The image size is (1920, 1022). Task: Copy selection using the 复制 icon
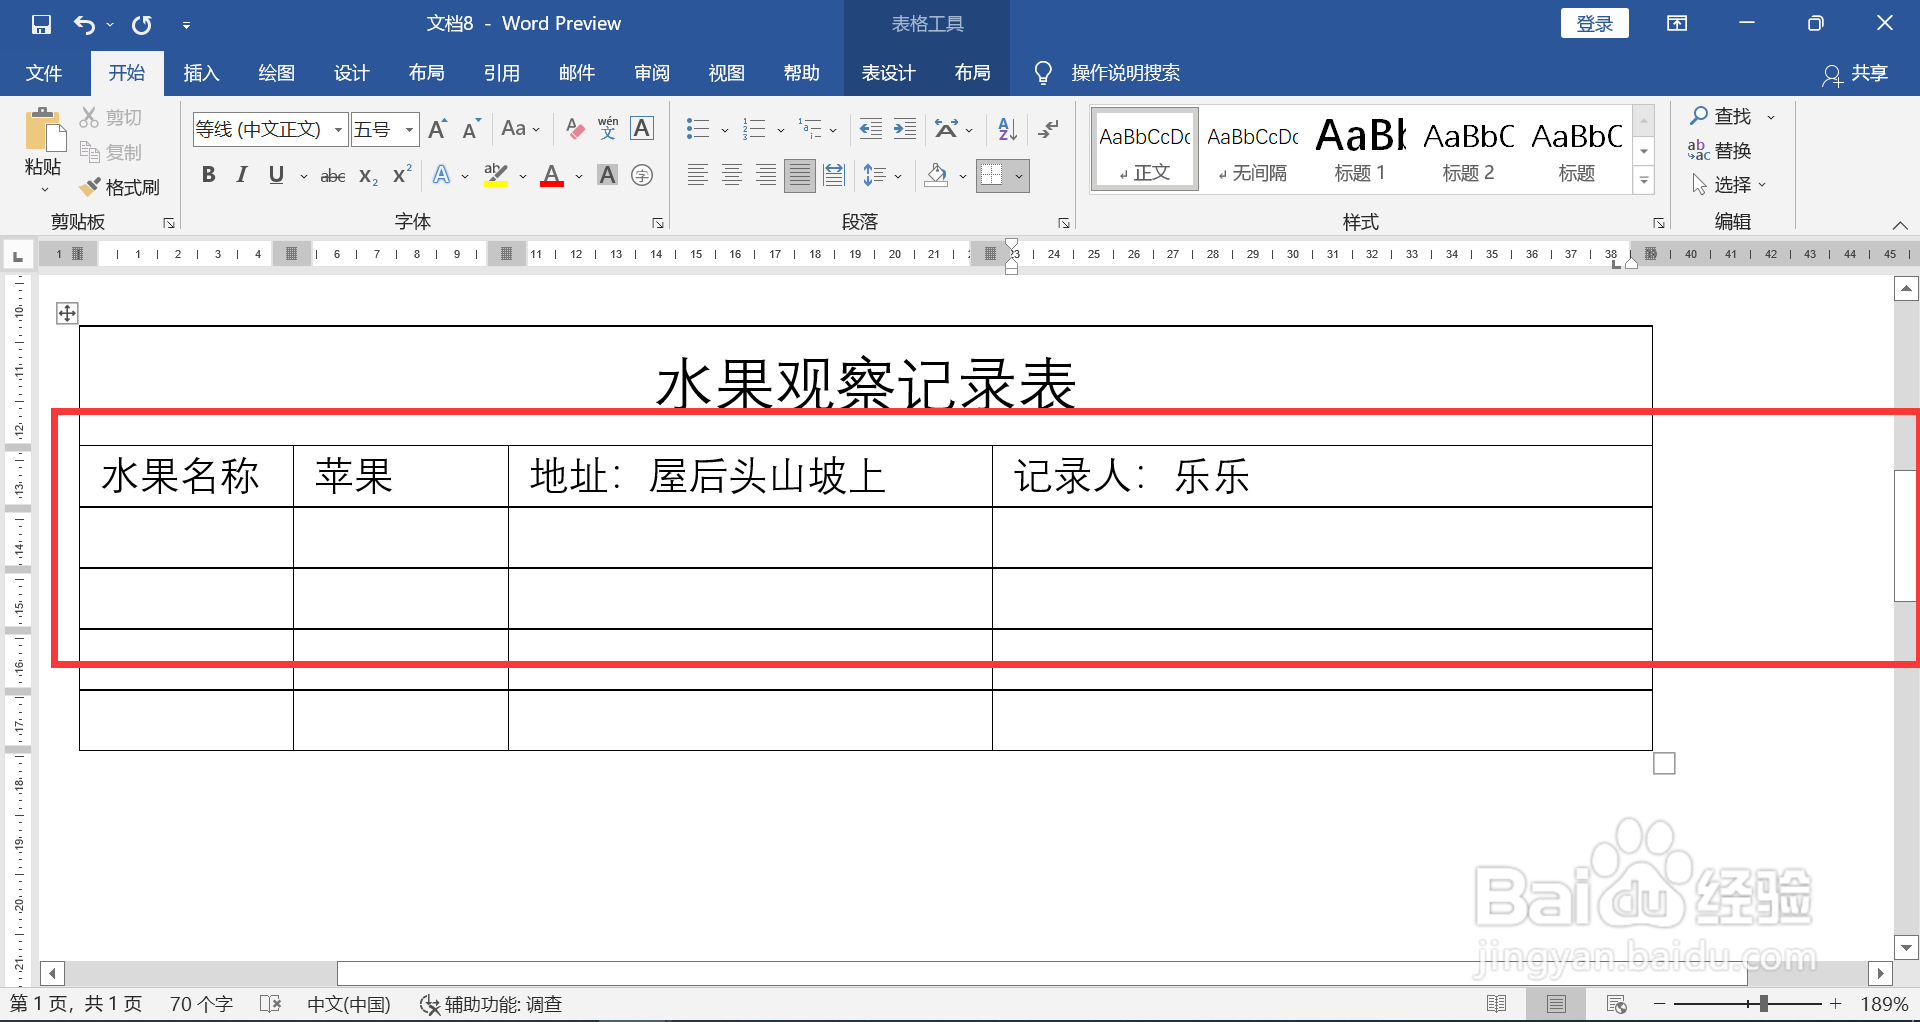click(112, 151)
